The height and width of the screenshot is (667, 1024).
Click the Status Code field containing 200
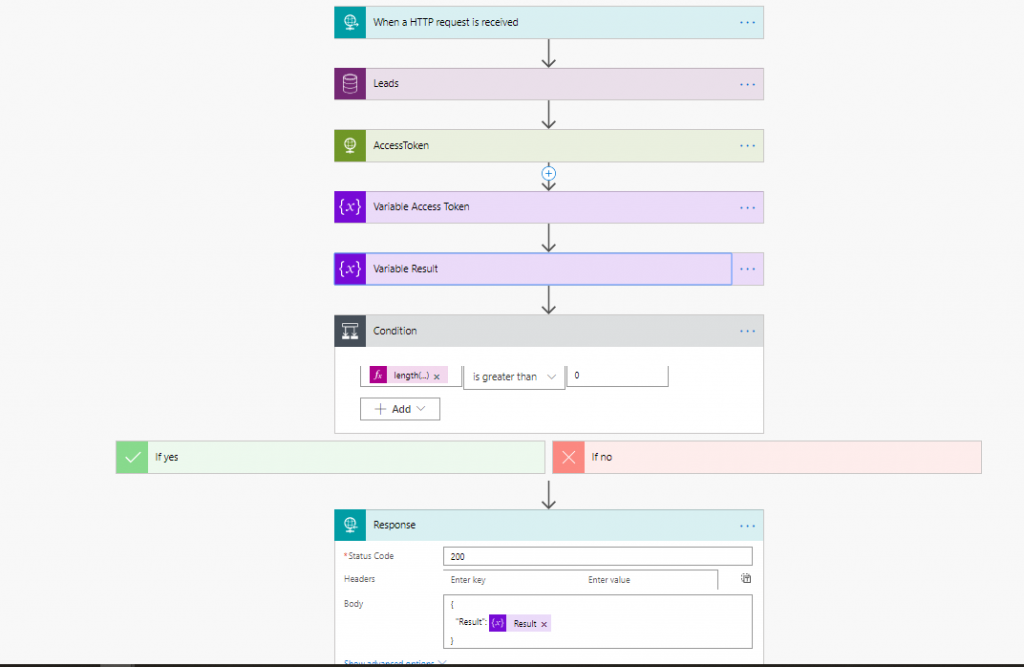(x=597, y=555)
